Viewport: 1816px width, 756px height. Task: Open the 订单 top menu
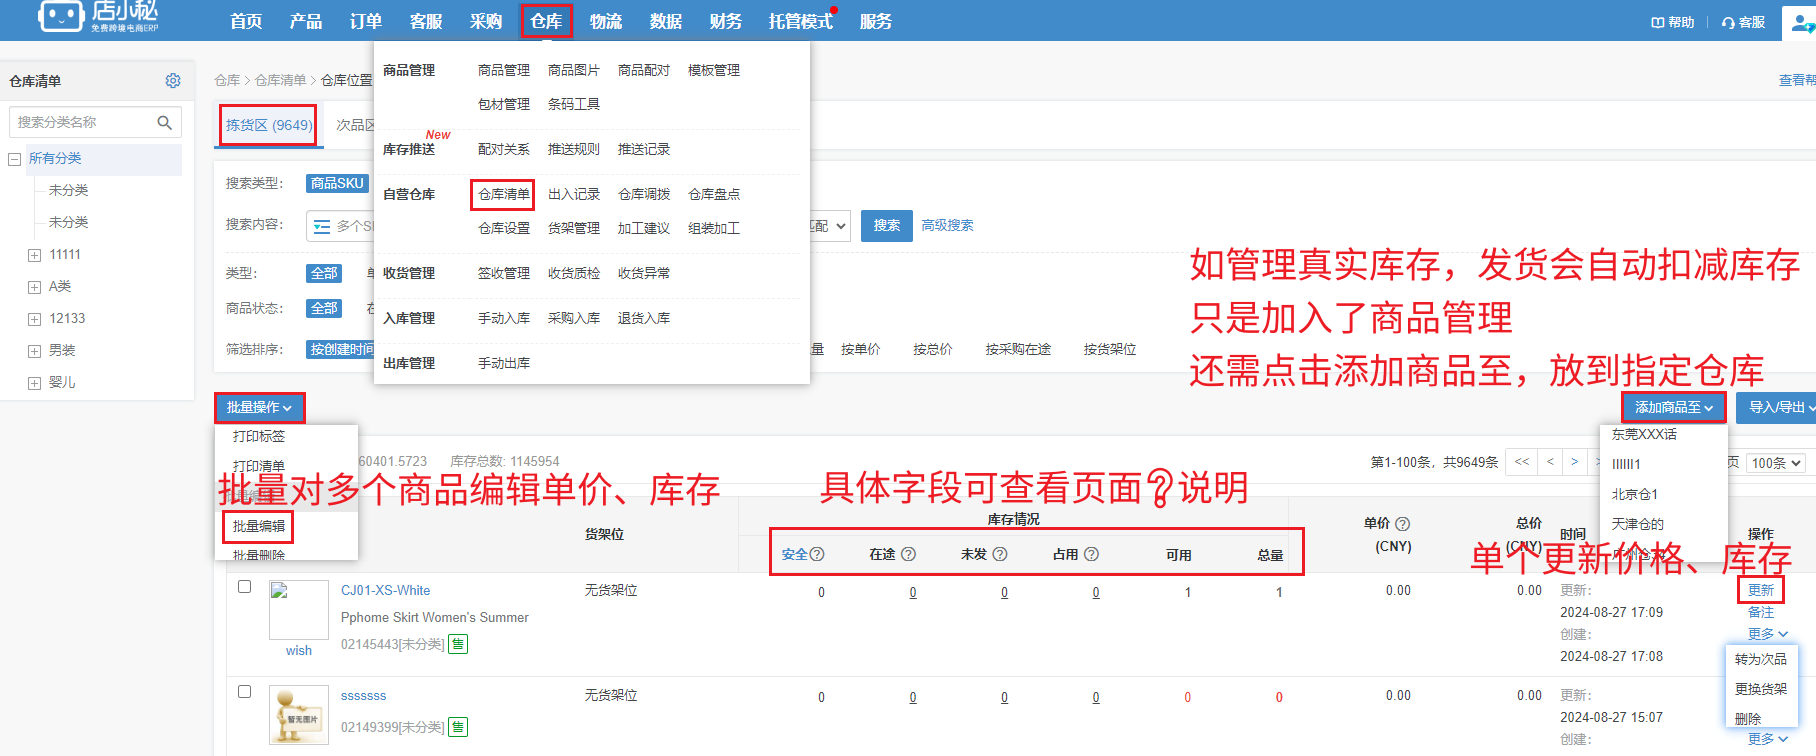point(366,21)
